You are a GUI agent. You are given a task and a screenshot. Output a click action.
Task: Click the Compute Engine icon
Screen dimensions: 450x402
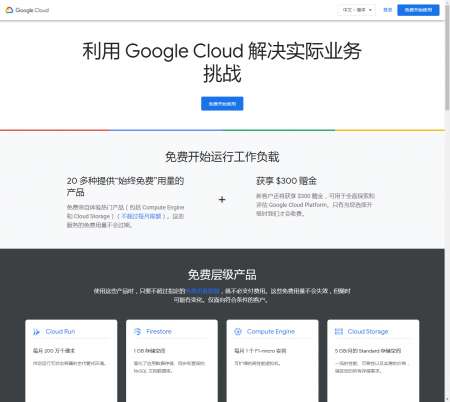click(x=238, y=332)
